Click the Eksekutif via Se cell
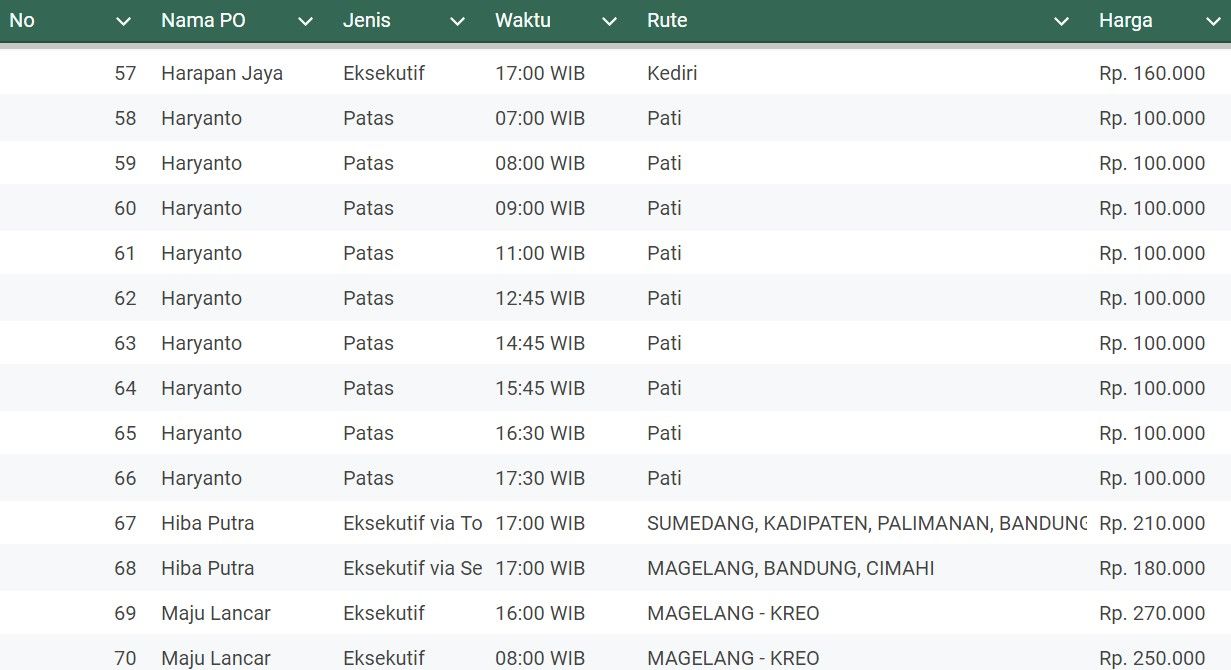1231x670 pixels. click(413, 568)
